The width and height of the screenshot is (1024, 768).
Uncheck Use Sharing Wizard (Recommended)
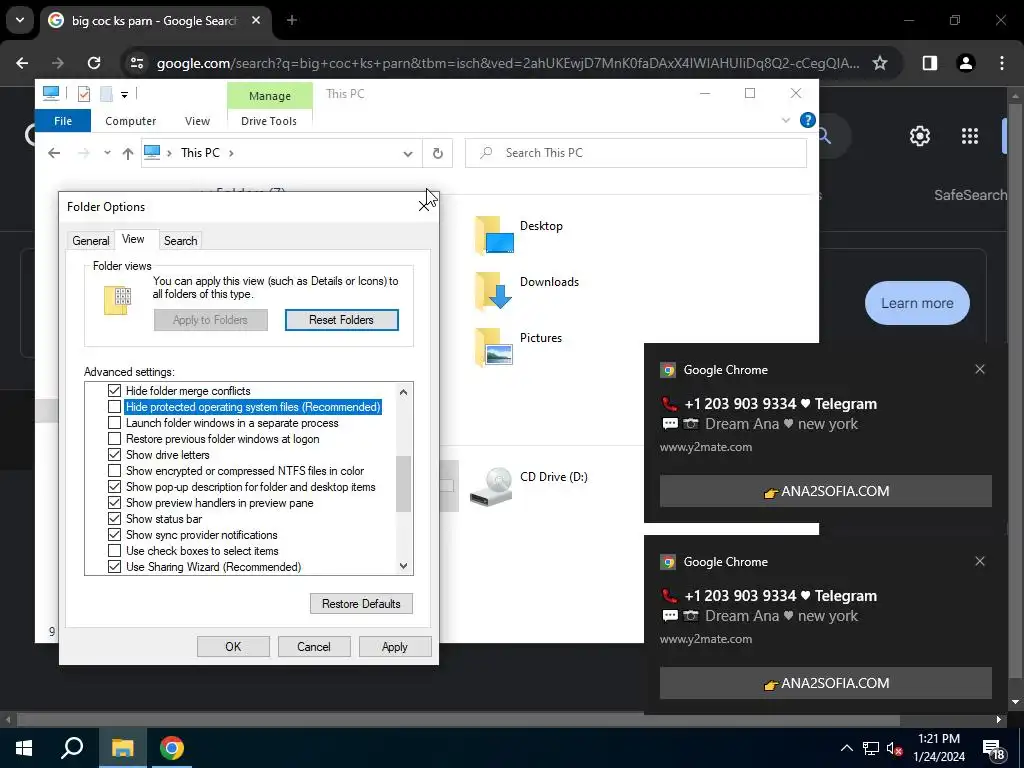coord(114,567)
